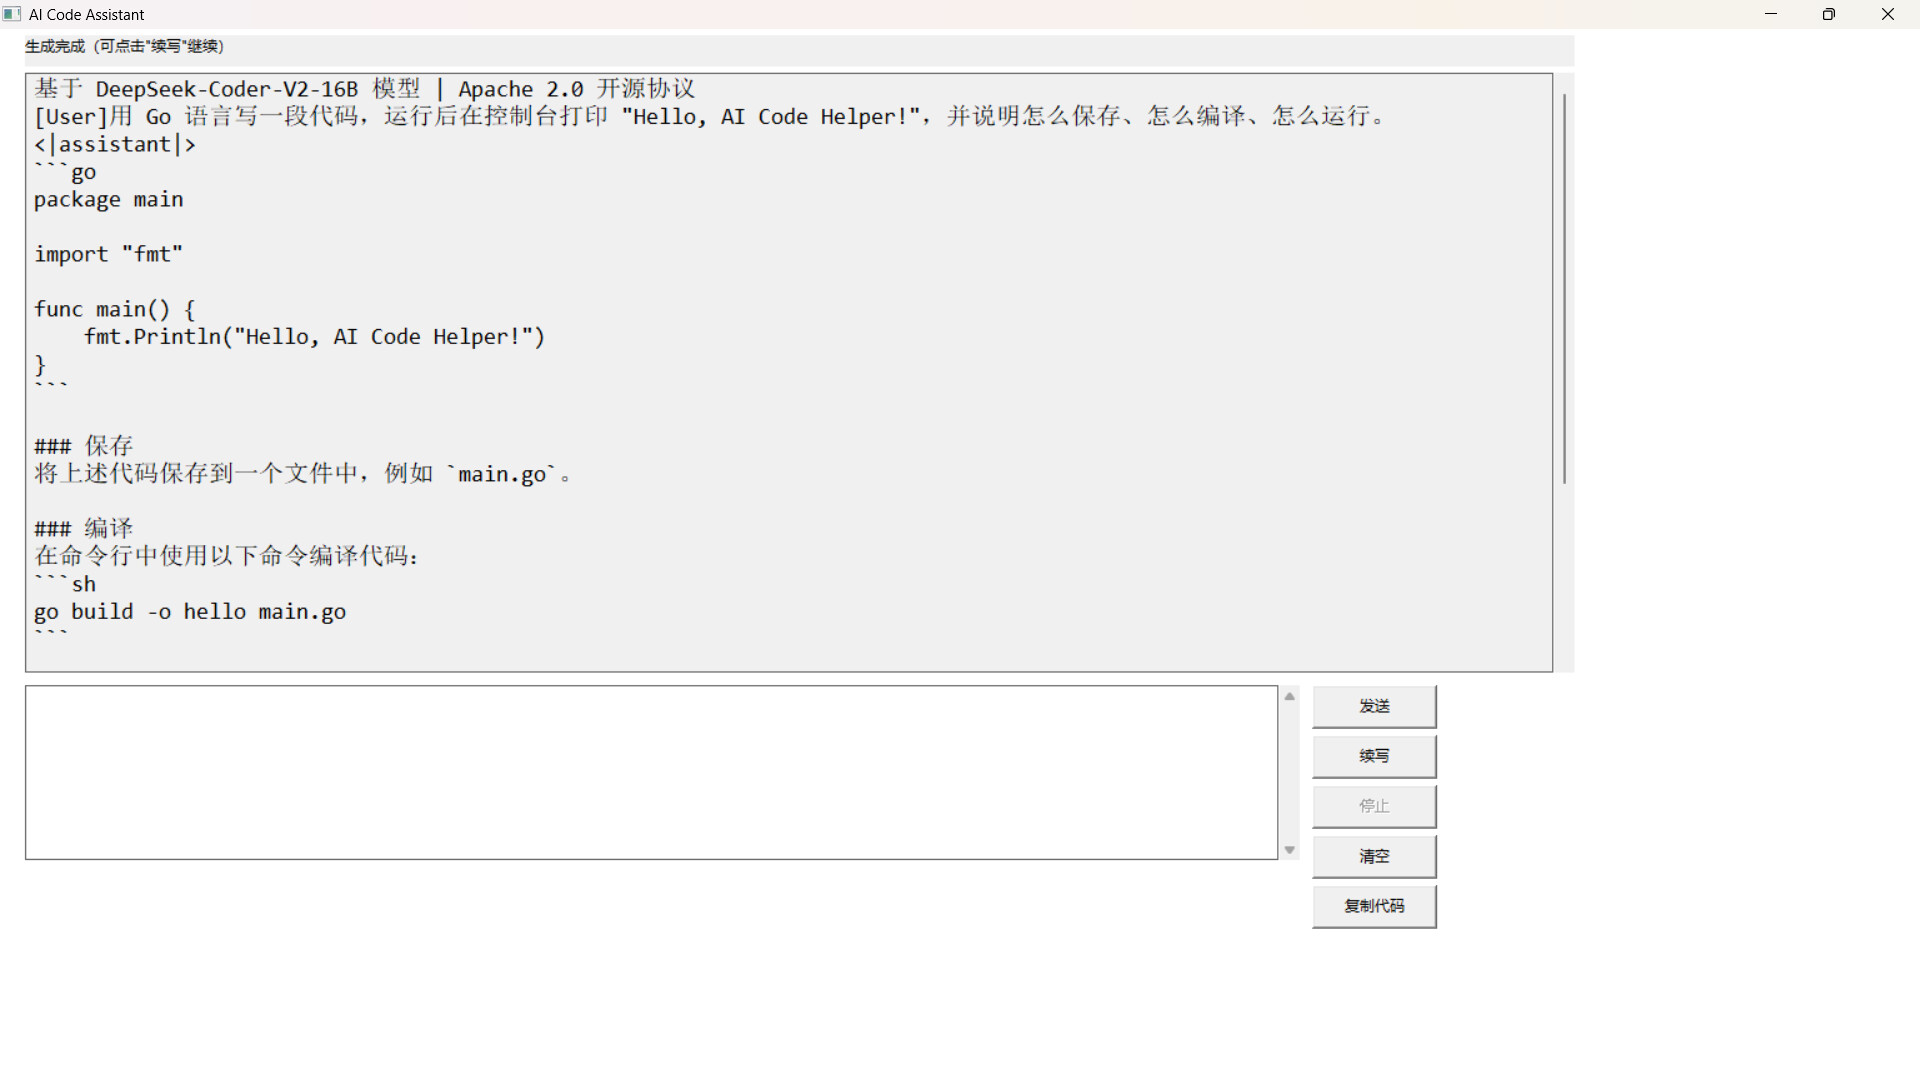Image resolution: width=1920 pixels, height=1080 pixels.
Task: Click the down arrow on the input scrollbar
Action: pyautogui.click(x=1289, y=849)
